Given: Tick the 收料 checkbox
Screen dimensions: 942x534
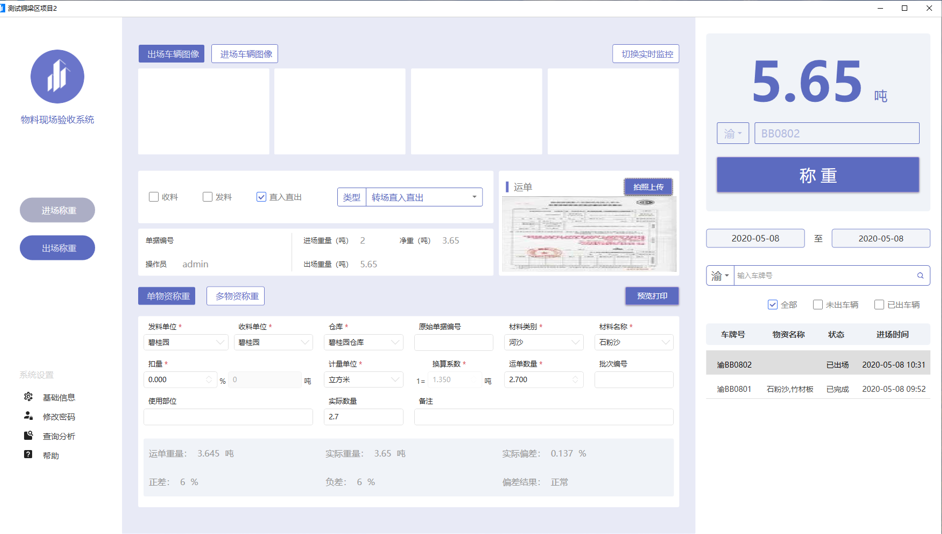Looking at the screenshot, I should (x=154, y=197).
